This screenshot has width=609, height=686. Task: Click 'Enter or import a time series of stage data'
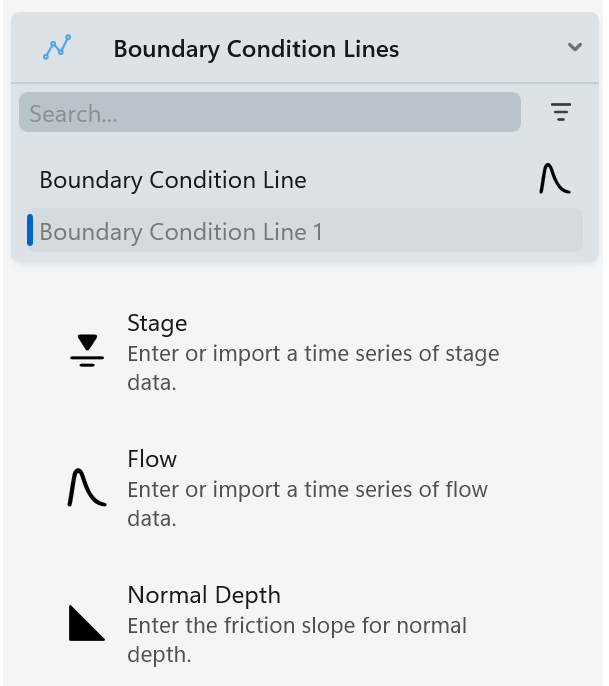coord(312,367)
